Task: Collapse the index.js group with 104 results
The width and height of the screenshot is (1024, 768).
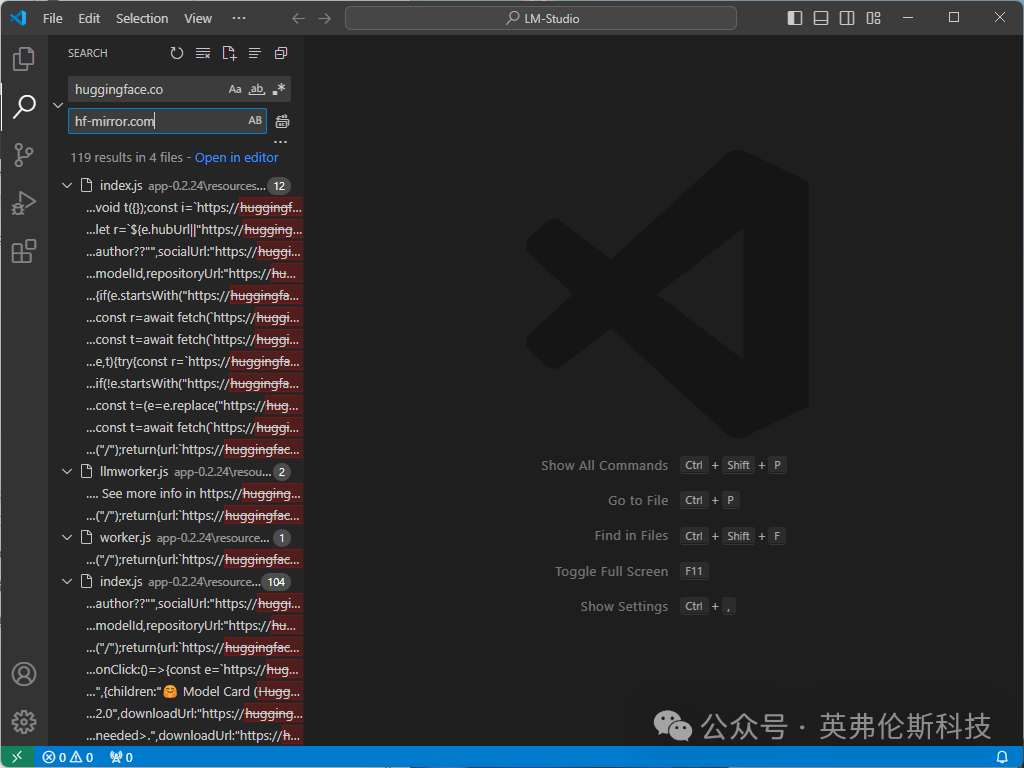Action: [x=67, y=582]
